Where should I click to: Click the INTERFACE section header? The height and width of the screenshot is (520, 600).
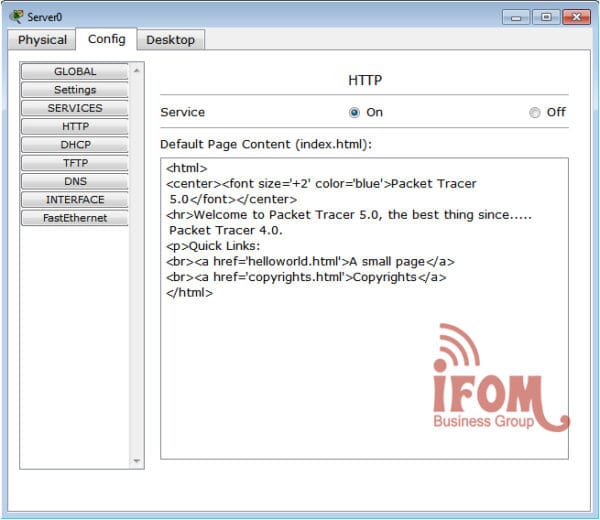75,200
